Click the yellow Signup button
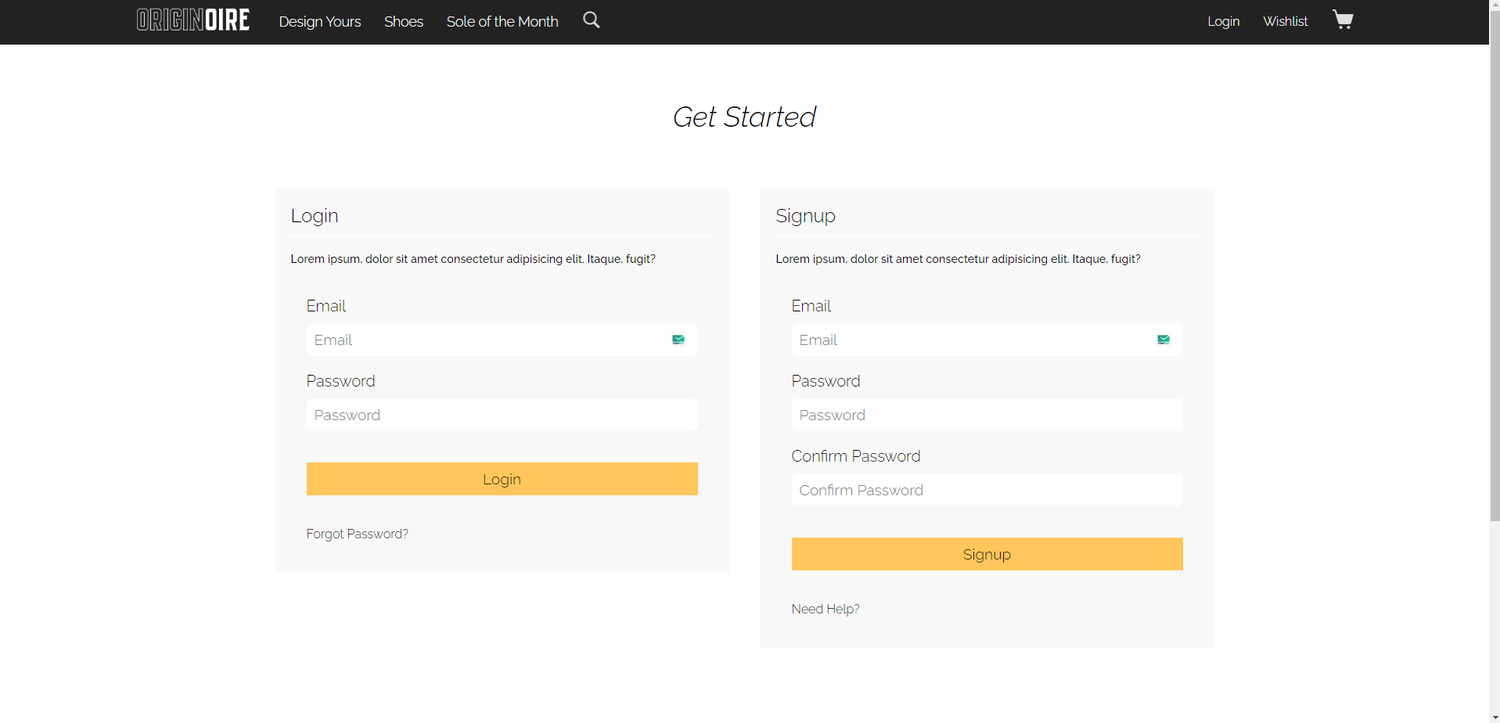Image resolution: width=1500 pixels, height=723 pixels. click(987, 554)
